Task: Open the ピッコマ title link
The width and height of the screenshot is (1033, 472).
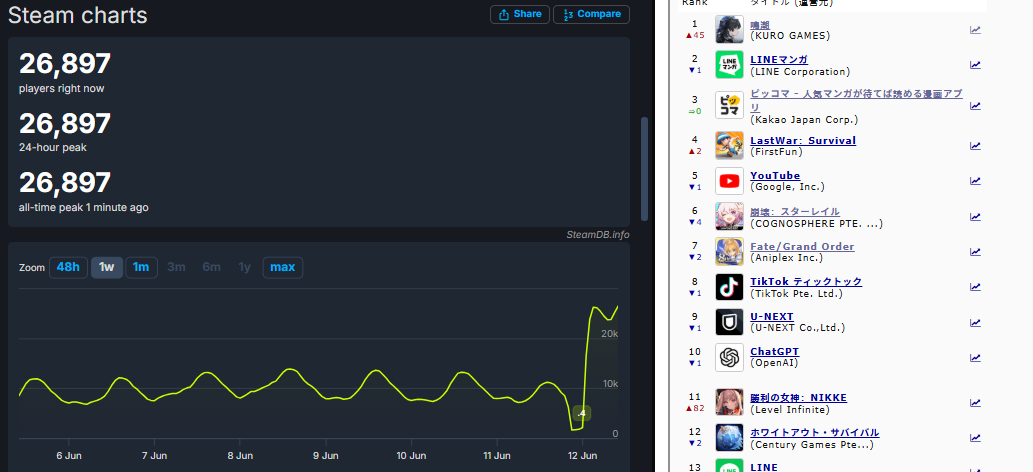Action: (856, 100)
